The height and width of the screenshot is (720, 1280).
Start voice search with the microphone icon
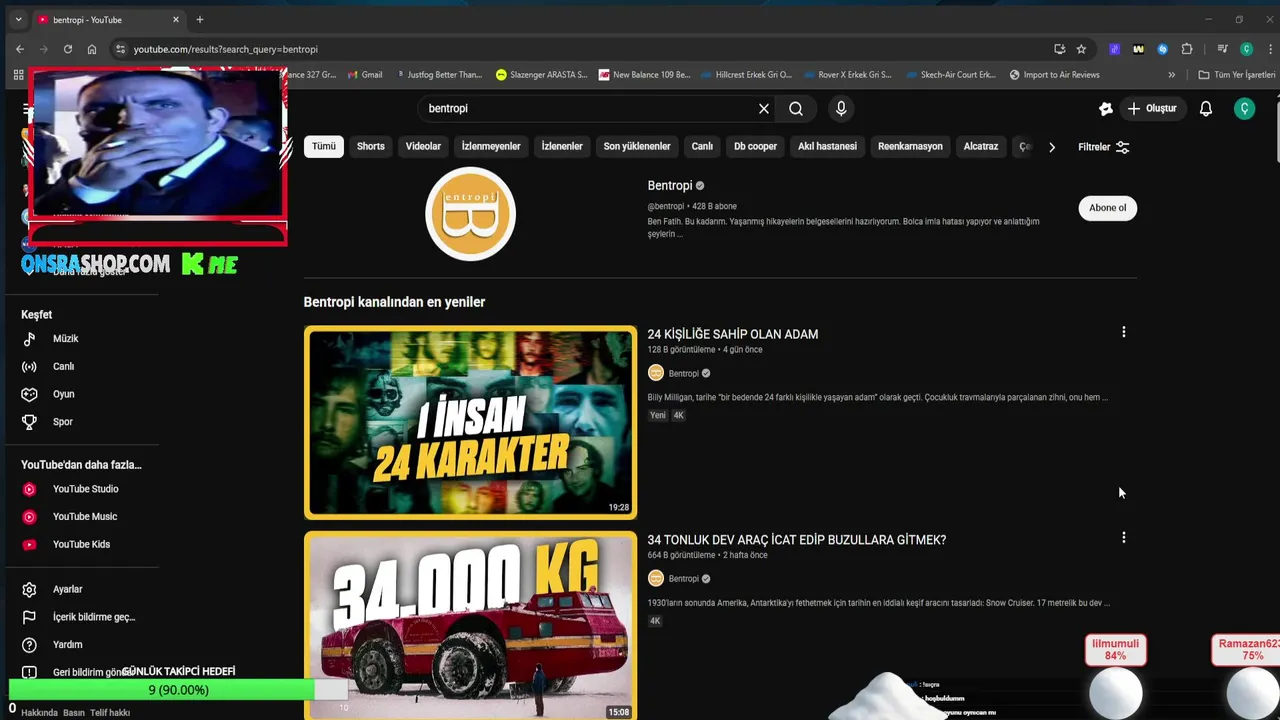[841, 108]
